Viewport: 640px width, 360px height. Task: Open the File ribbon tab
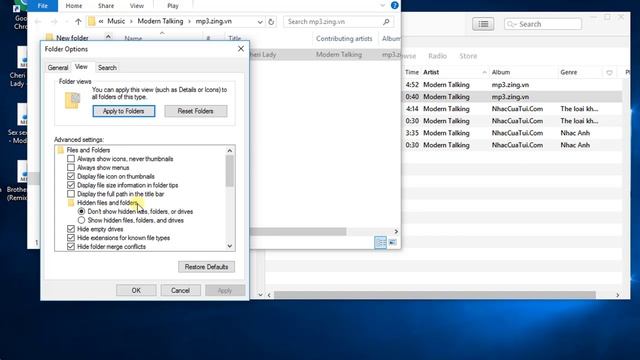point(43,6)
